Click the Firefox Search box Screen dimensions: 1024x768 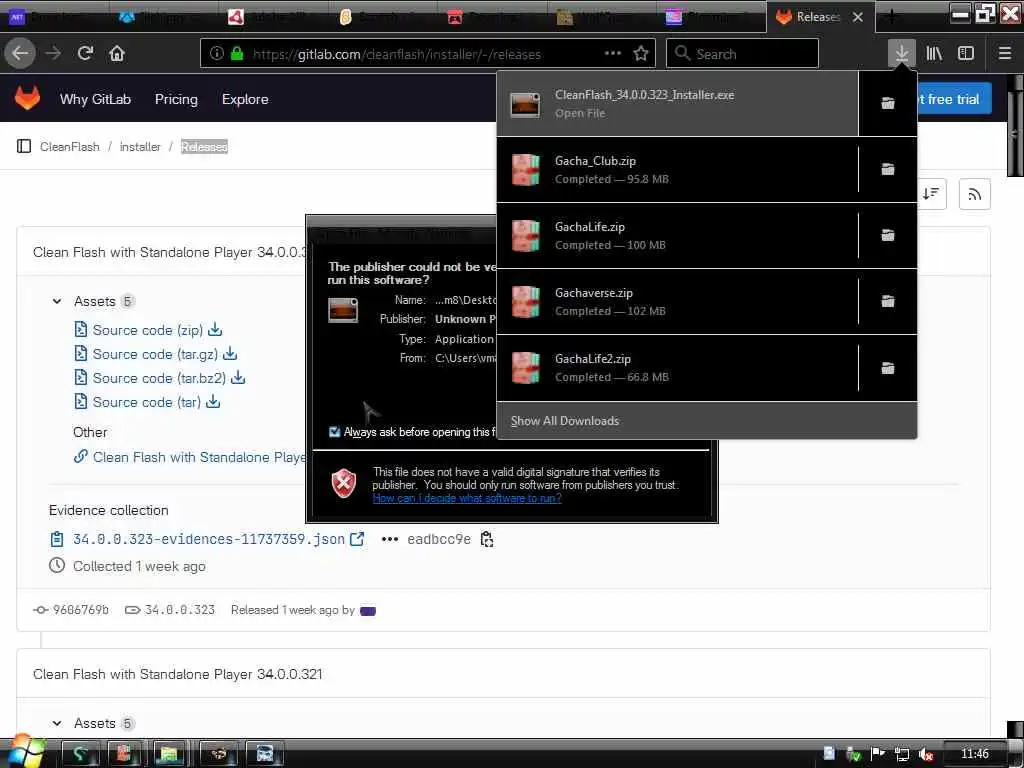coord(742,53)
